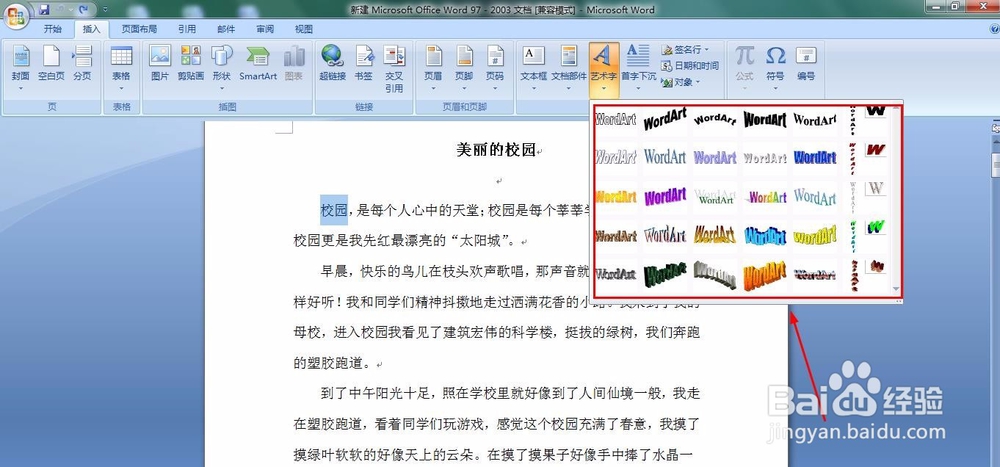Redo the last action from quick access toolbar
The height and width of the screenshot is (467, 1000).
(82, 10)
